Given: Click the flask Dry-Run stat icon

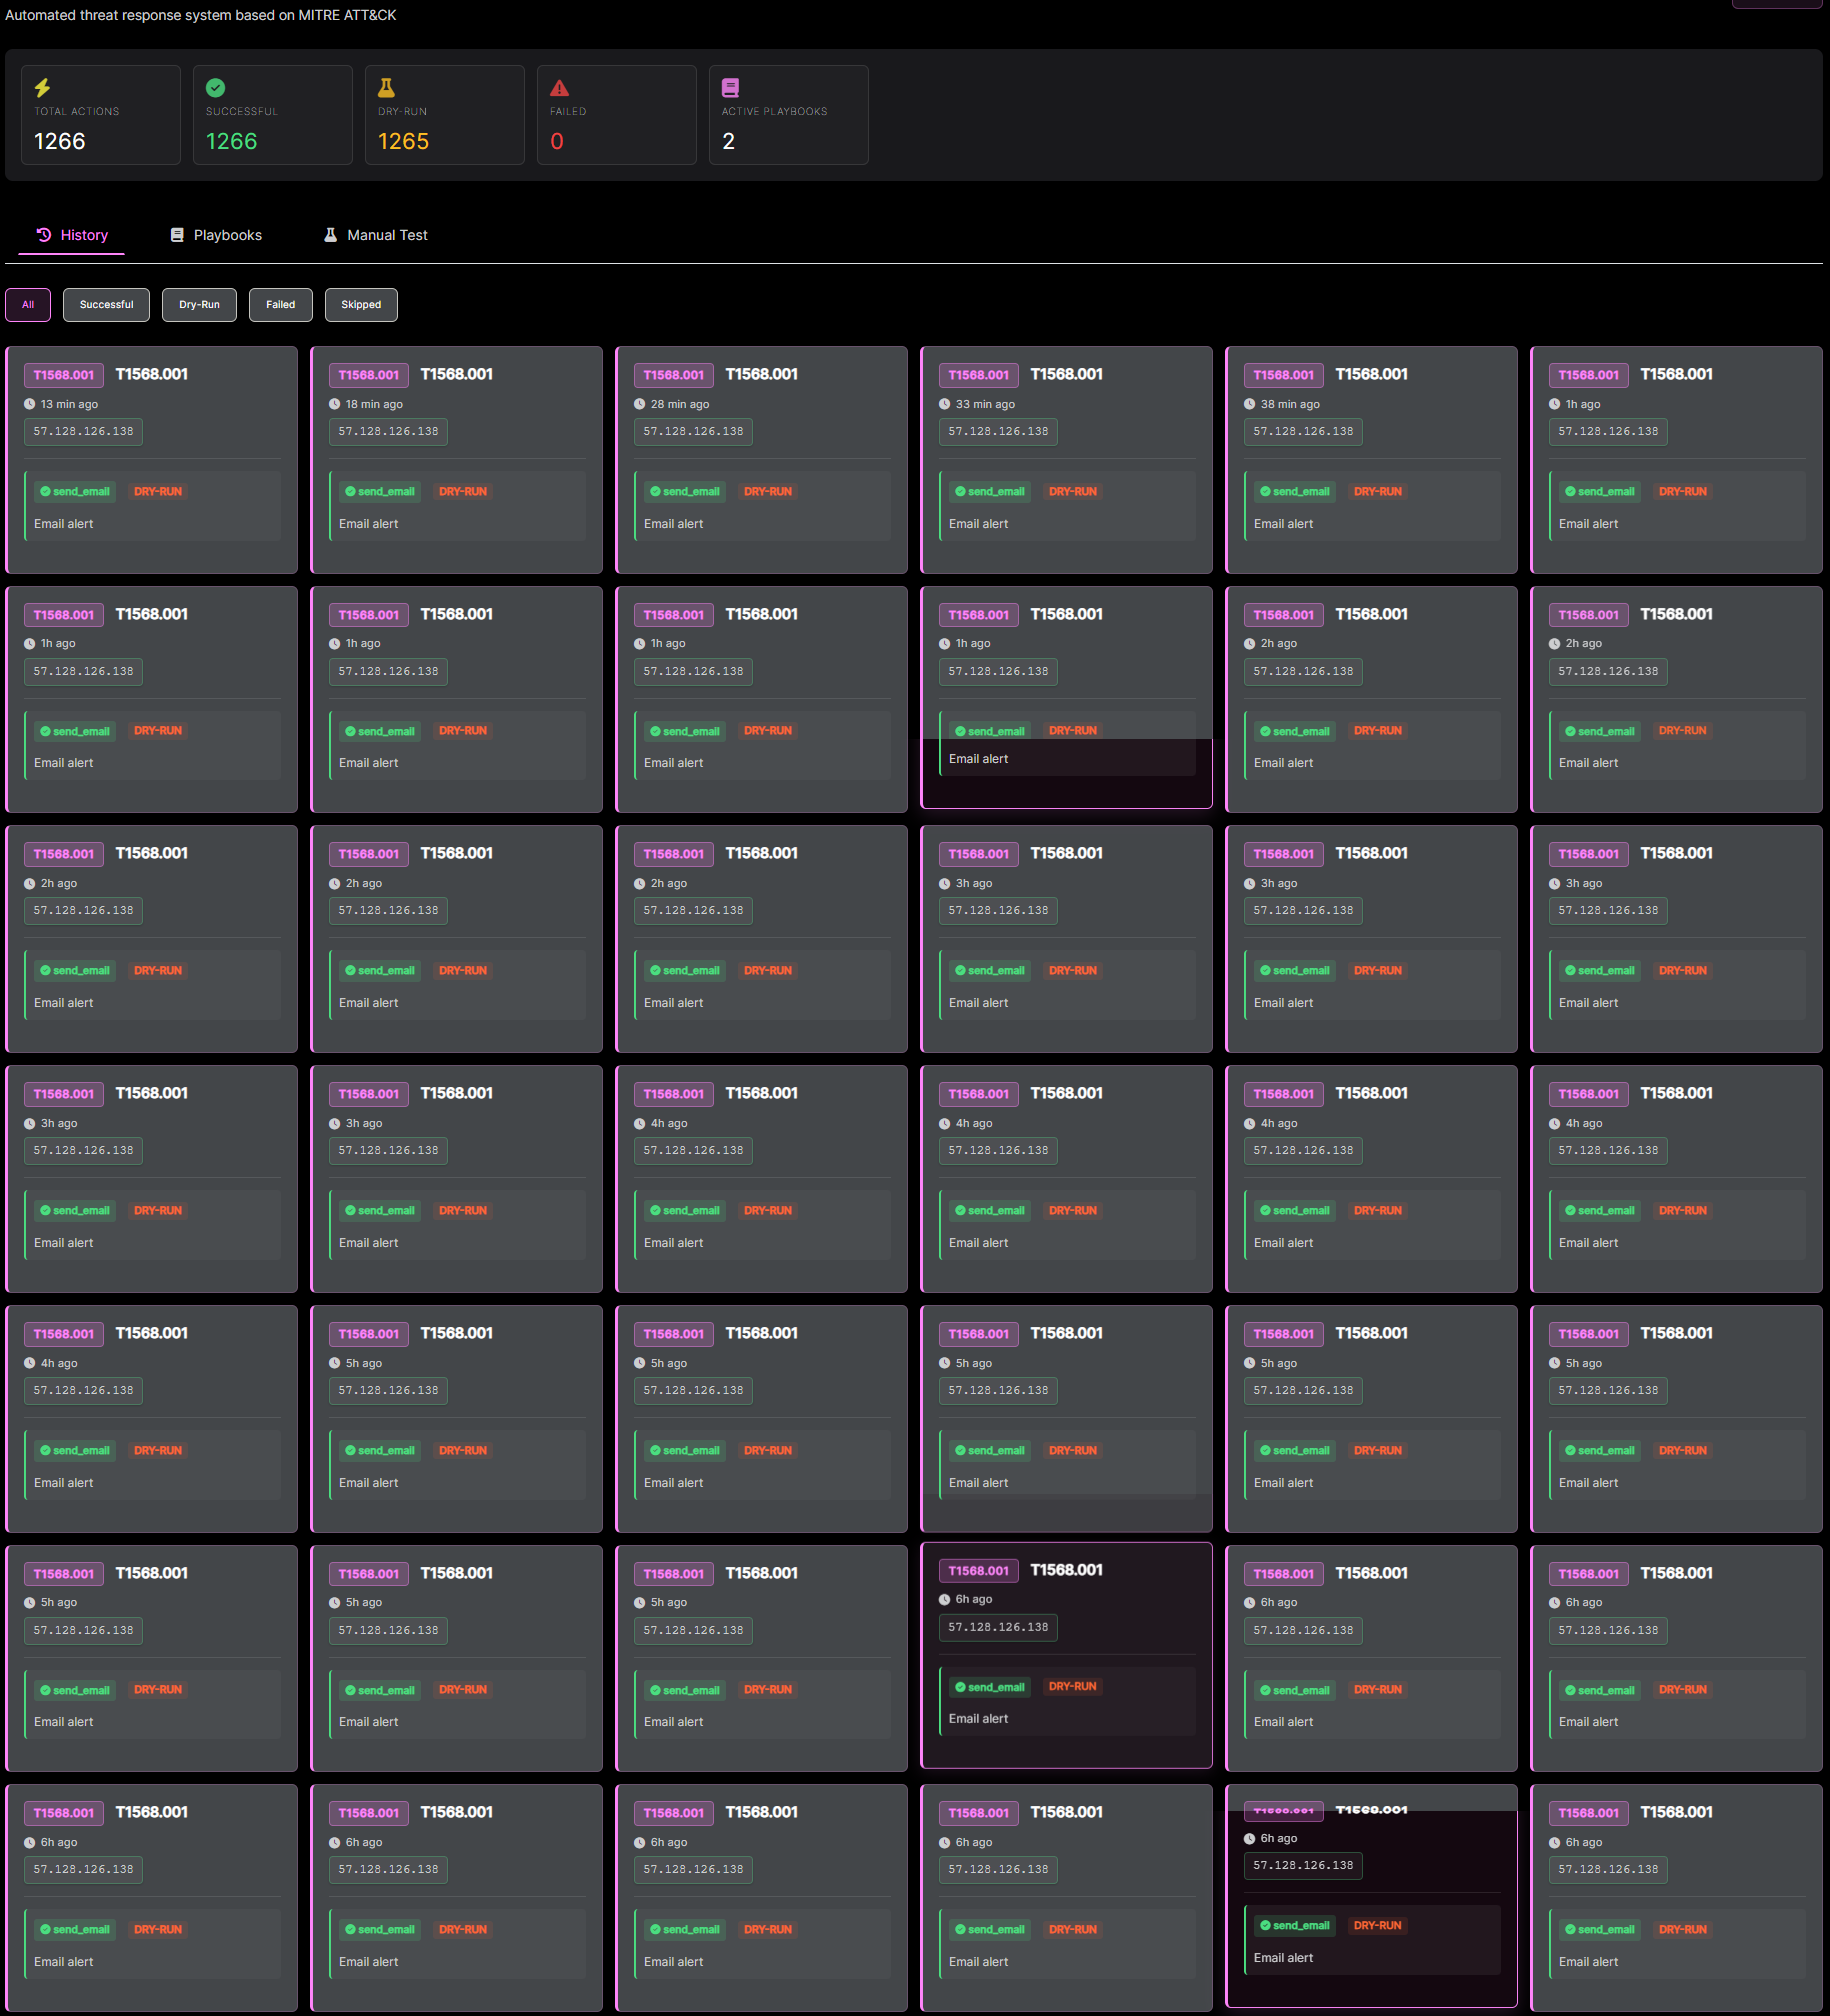Looking at the screenshot, I should [x=387, y=88].
